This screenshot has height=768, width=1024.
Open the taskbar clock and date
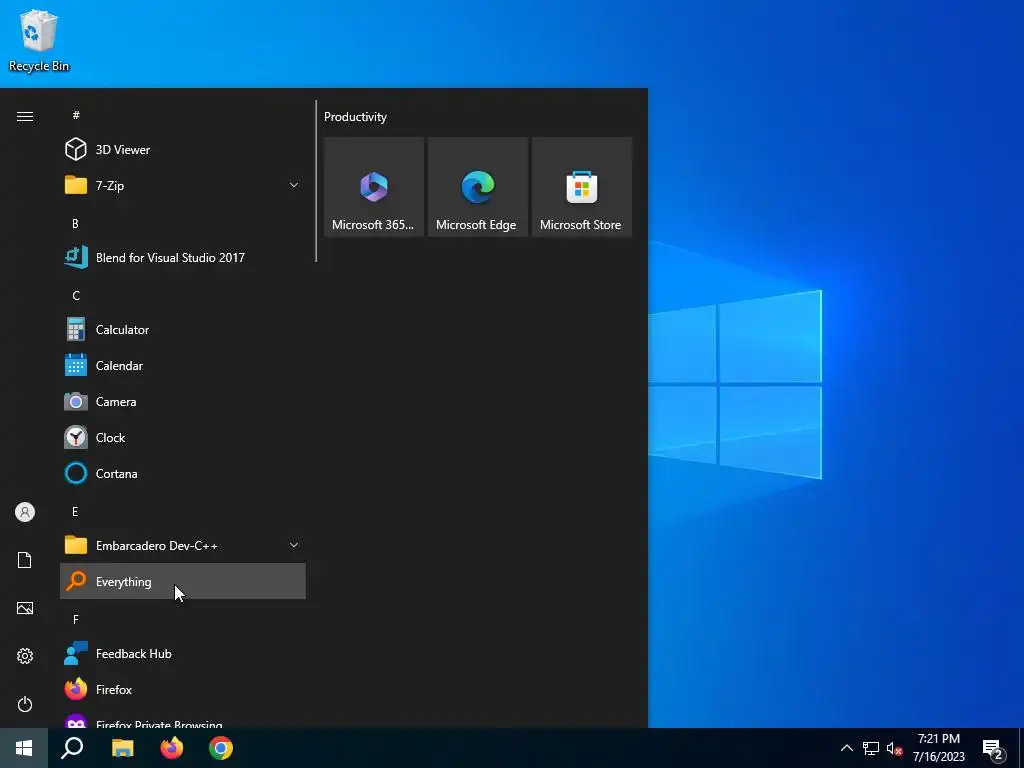(938, 748)
